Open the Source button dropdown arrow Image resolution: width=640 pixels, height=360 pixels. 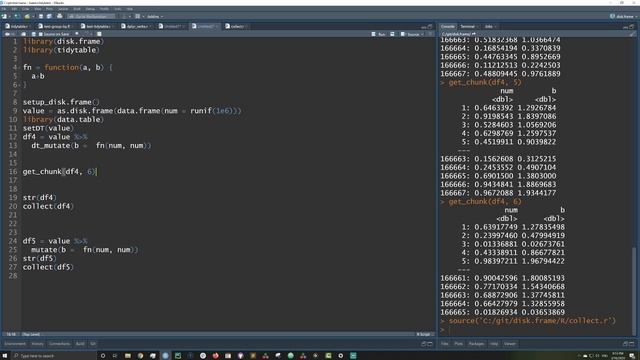[422, 34]
